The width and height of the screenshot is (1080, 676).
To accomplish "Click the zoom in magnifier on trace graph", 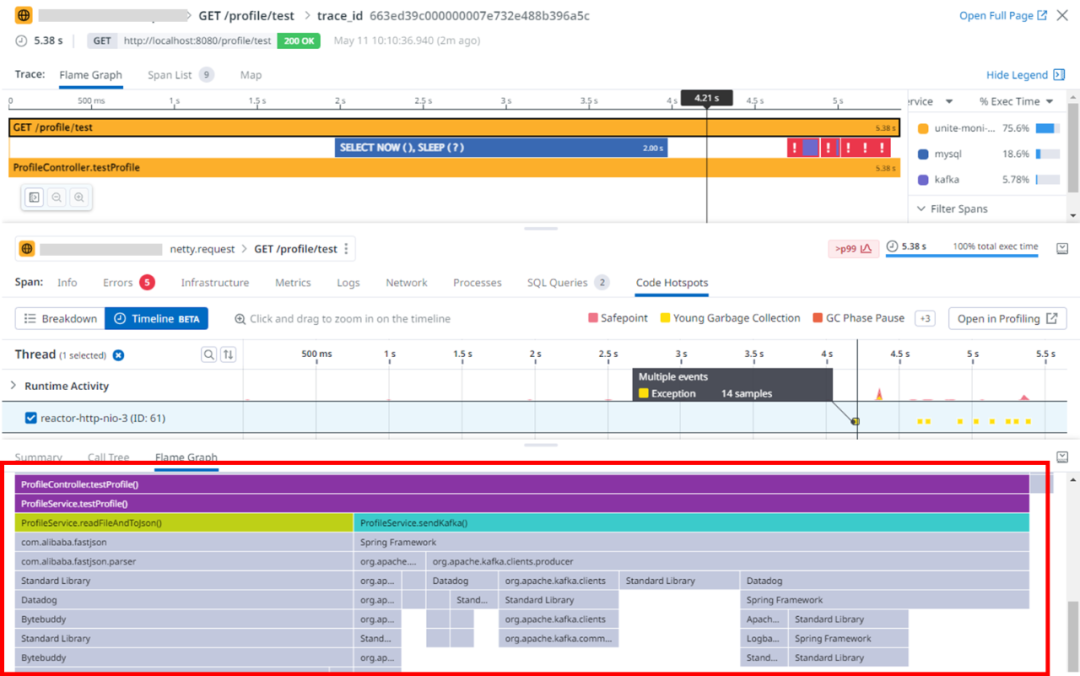I will [x=78, y=197].
